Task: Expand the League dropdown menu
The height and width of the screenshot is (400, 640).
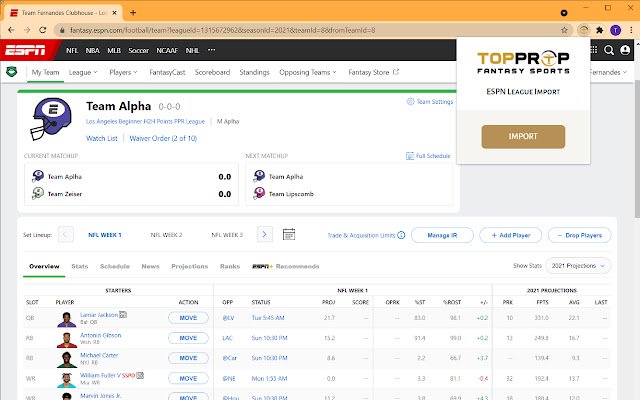Action: pos(83,72)
